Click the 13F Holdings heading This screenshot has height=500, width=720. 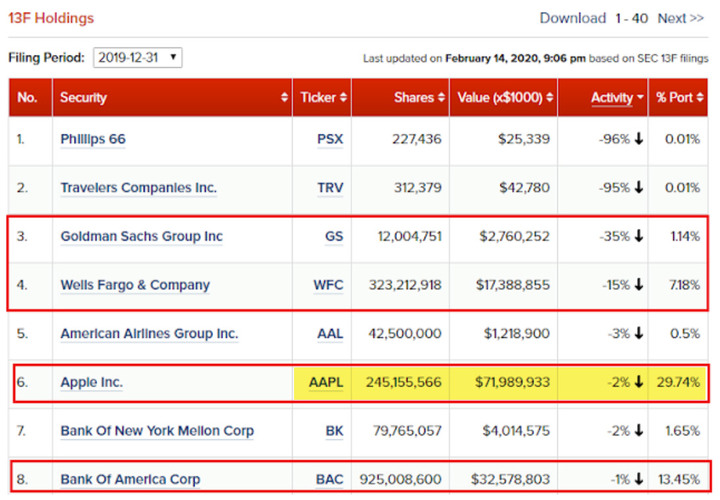[x=51, y=18]
